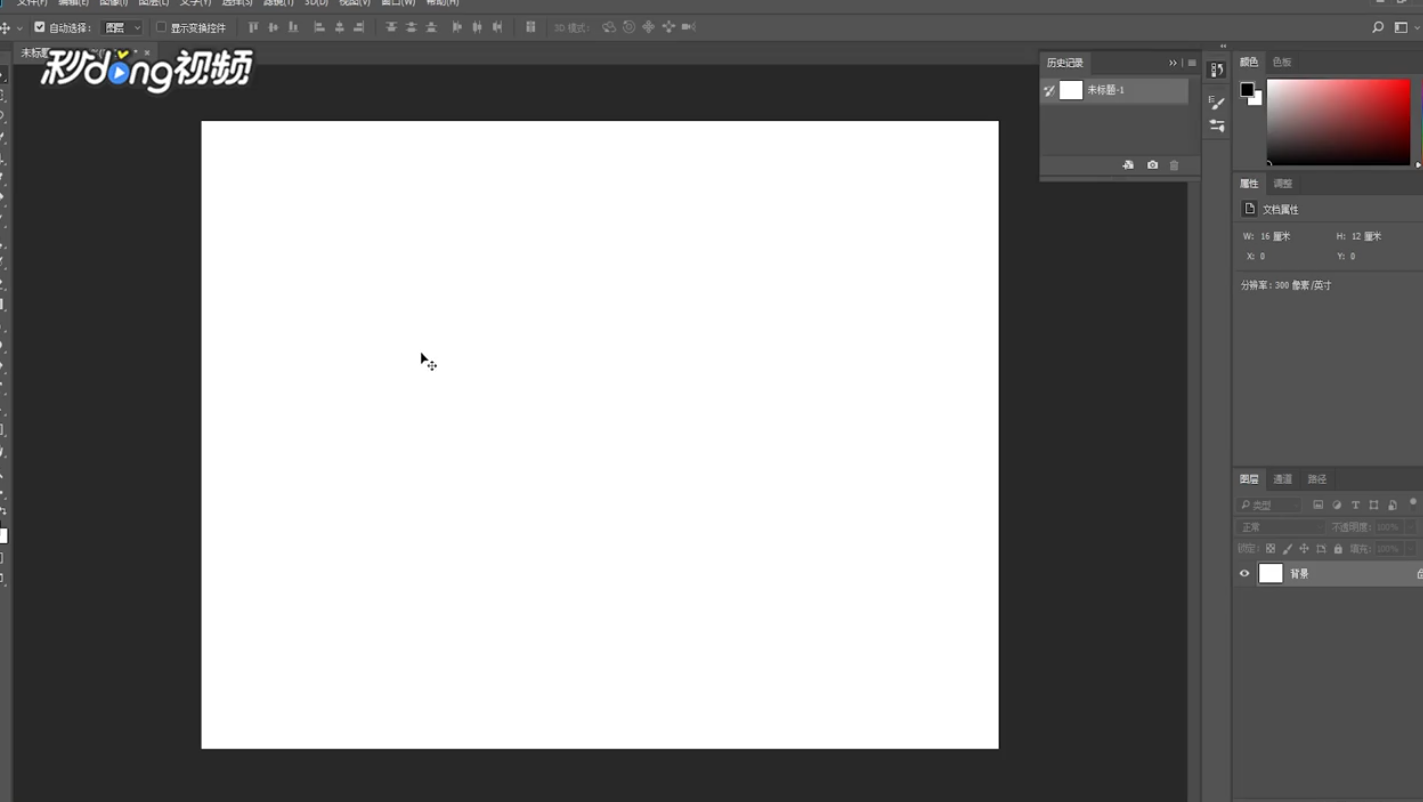Click the Auto-Align Layers icon
The image size is (1423, 802).
tap(531, 27)
